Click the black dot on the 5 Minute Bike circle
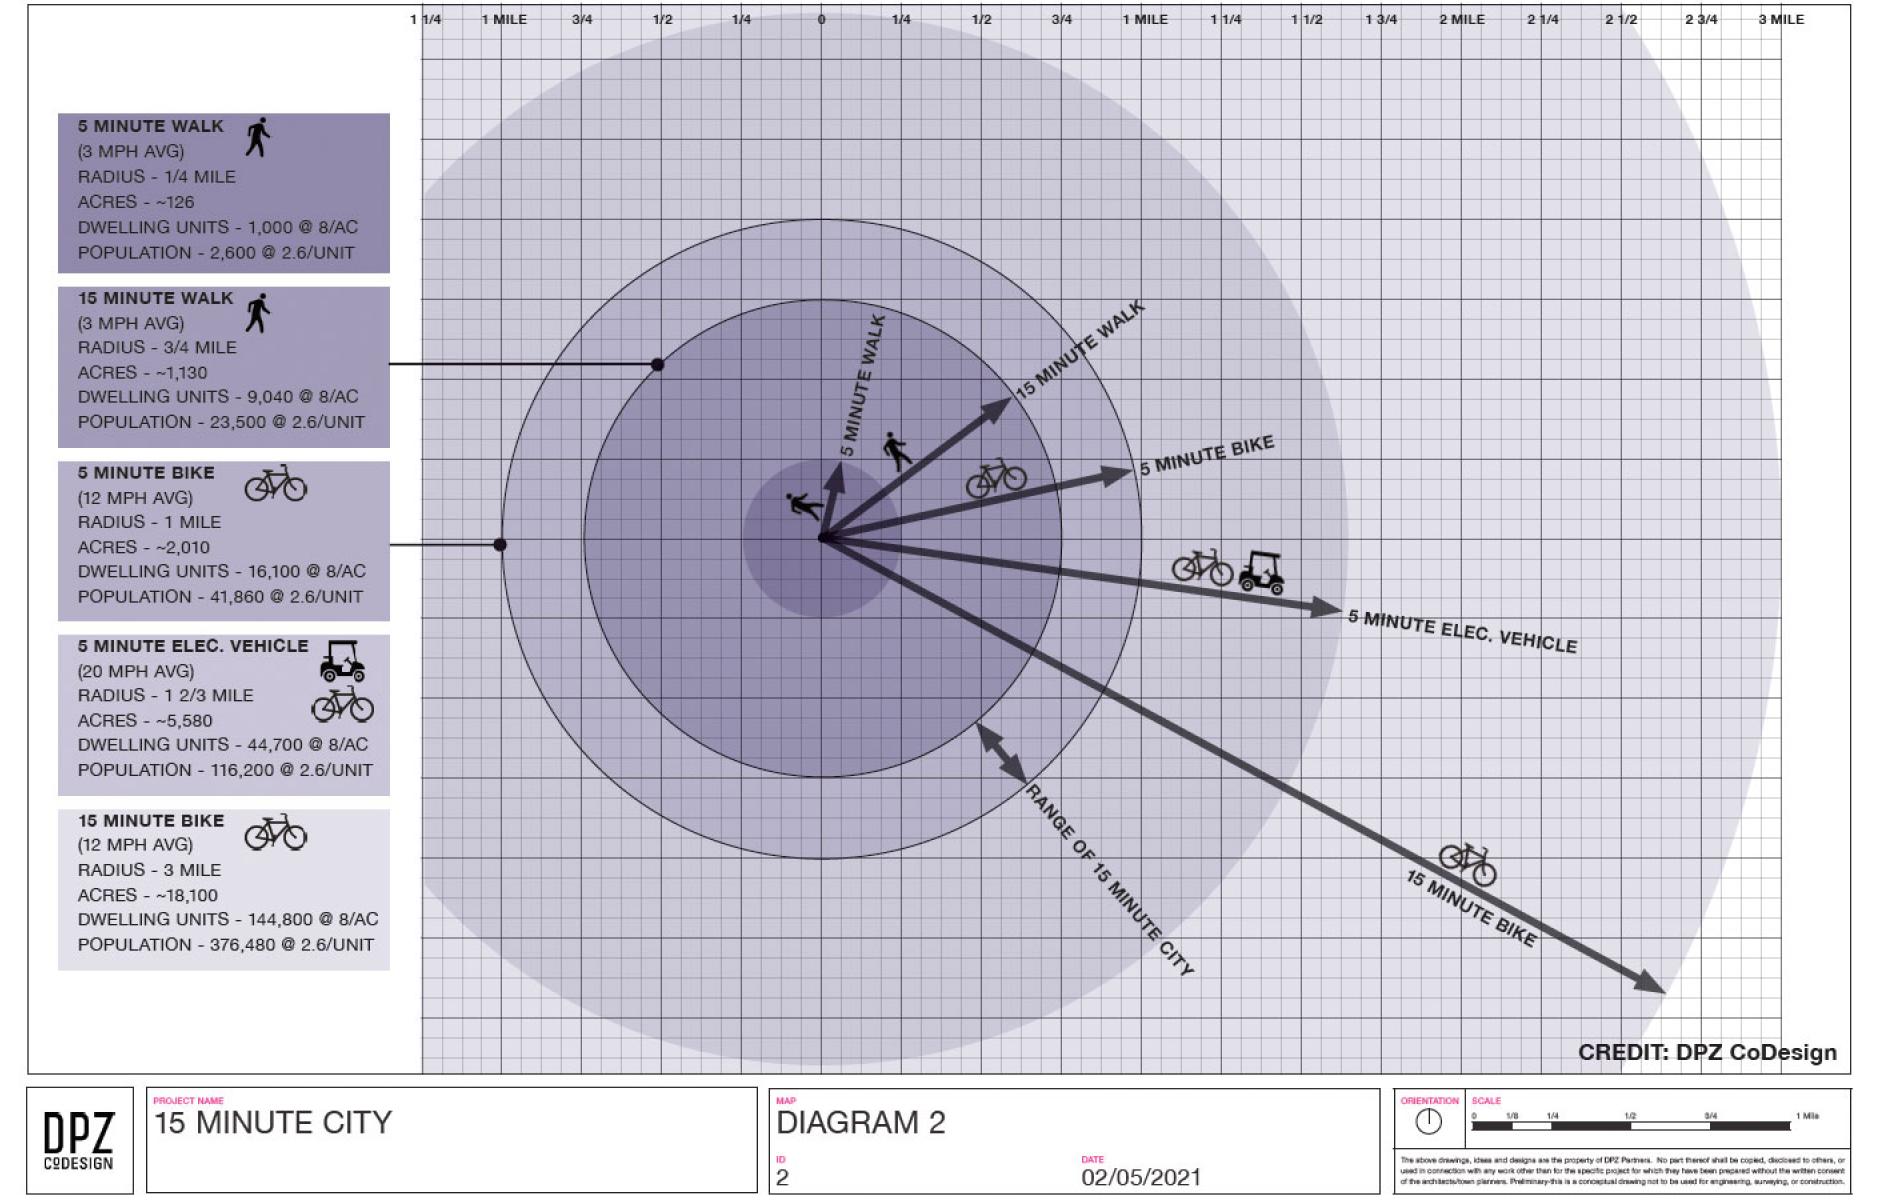The height and width of the screenshot is (1200, 1880). coord(500,545)
